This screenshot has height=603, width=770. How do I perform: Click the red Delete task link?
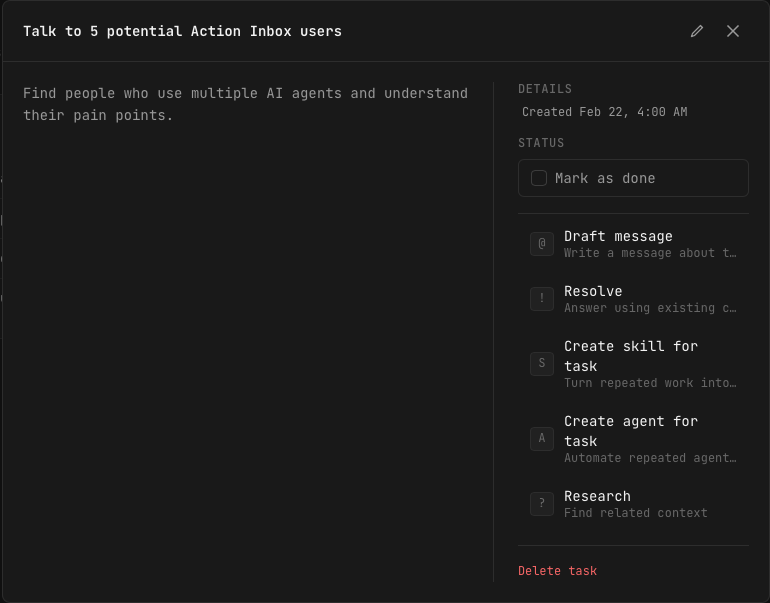[557, 571]
